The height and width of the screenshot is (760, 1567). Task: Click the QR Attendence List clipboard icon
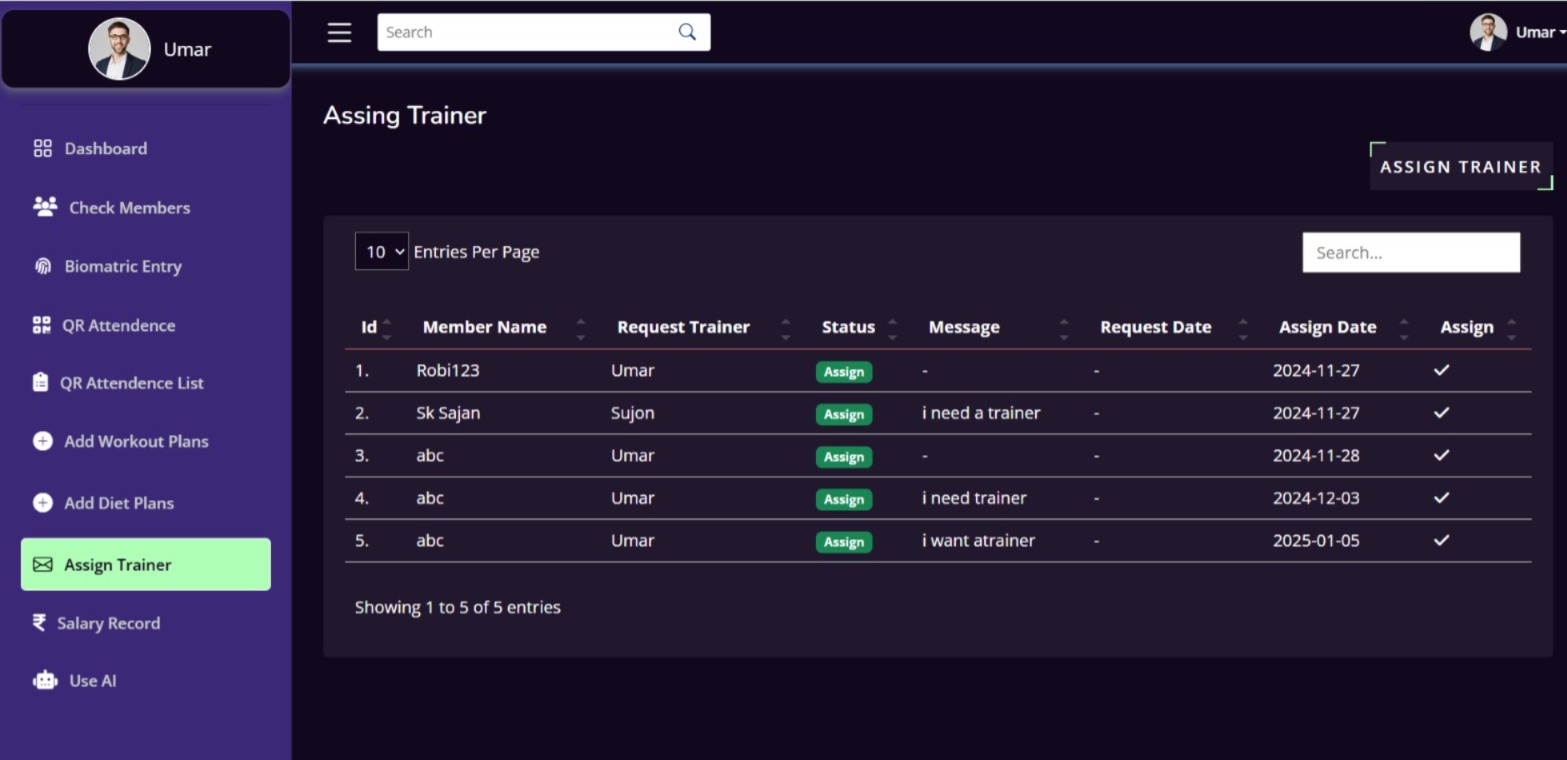(40, 382)
